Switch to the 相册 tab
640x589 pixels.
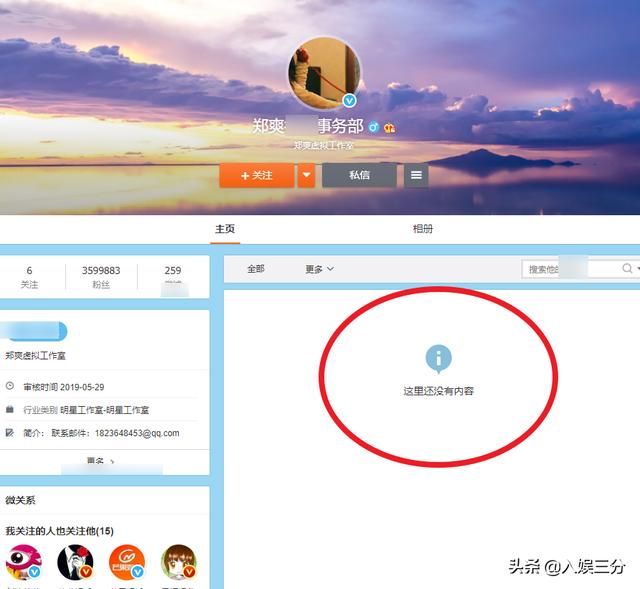(x=422, y=229)
